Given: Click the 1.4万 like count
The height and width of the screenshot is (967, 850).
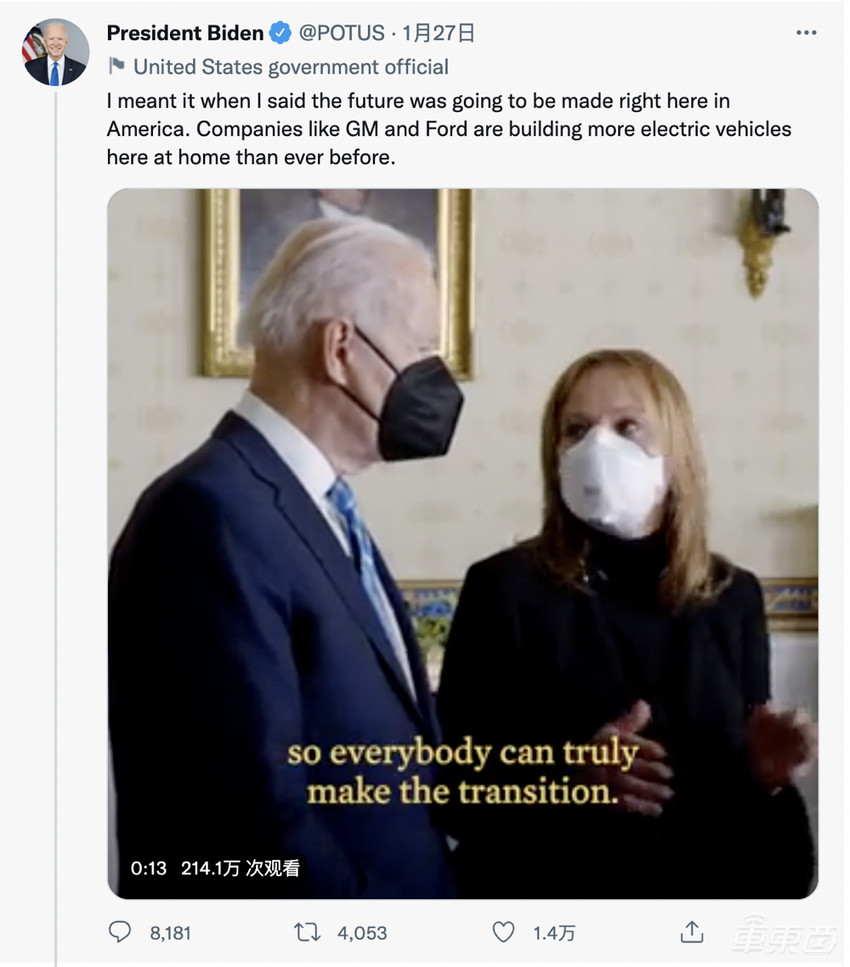Looking at the screenshot, I should coord(554,933).
